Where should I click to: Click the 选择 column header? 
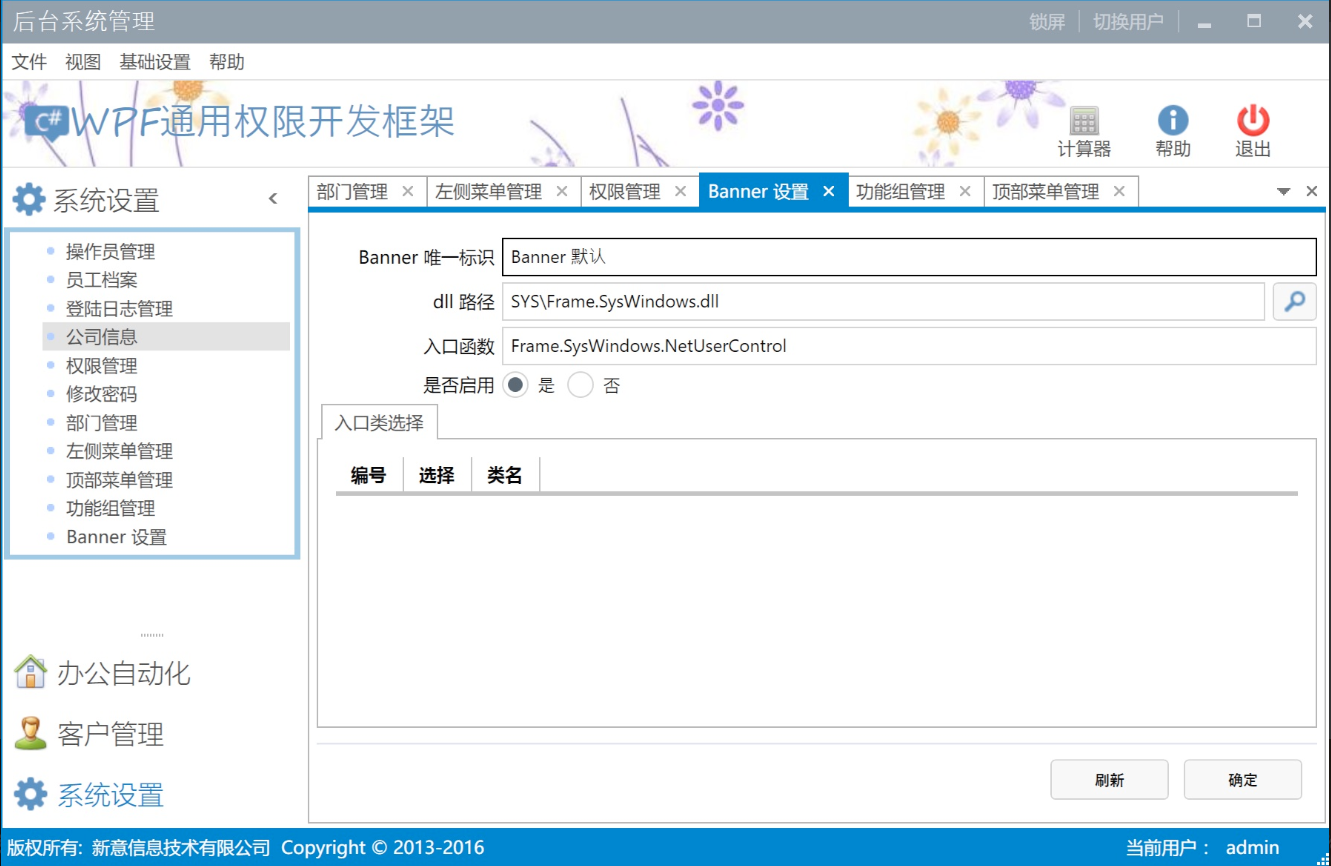point(436,475)
